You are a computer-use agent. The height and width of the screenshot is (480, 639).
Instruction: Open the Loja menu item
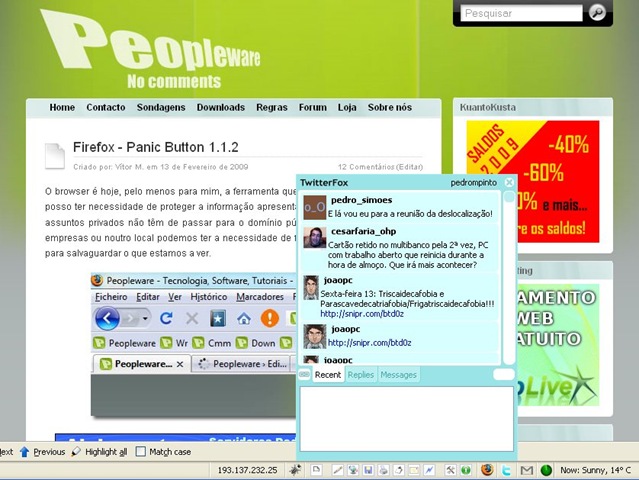347,107
